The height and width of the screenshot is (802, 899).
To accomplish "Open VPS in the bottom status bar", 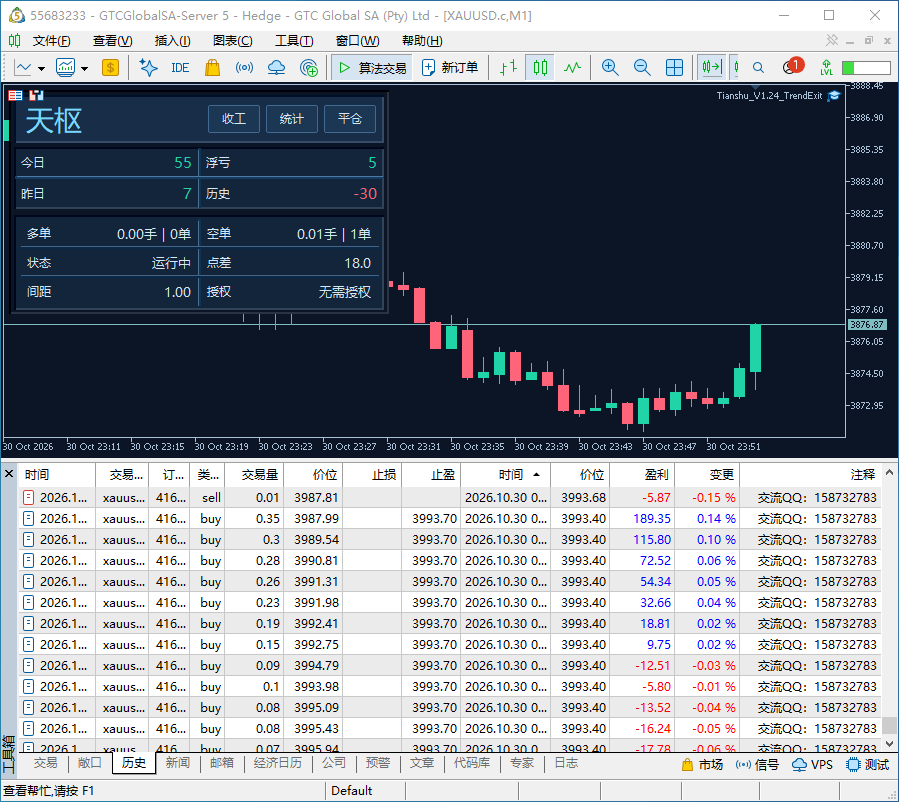I will click(x=812, y=765).
